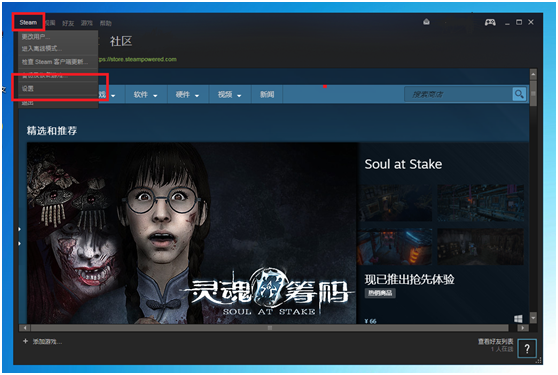View the bottom-left Soul at Stake screenshot thumbnail

tap(395, 247)
